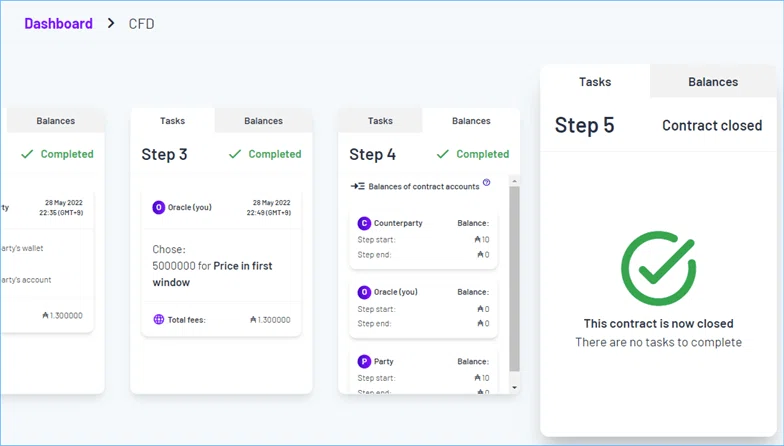
Task: Click the Oracle O avatar in Step 4
Action: pyautogui.click(x=364, y=292)
